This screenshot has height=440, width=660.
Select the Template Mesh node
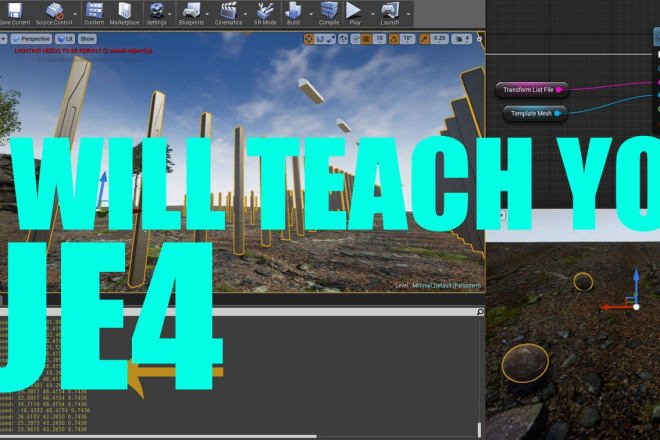click(535, 113)
